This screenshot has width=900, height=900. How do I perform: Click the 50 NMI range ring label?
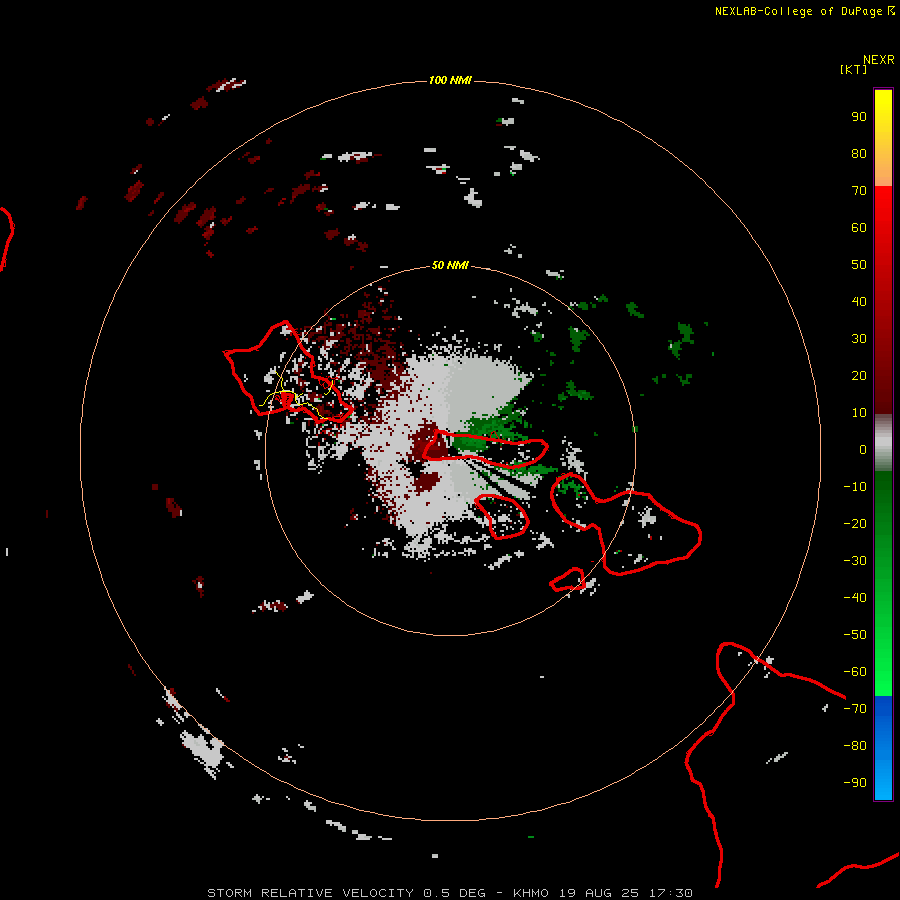(450, 265)
